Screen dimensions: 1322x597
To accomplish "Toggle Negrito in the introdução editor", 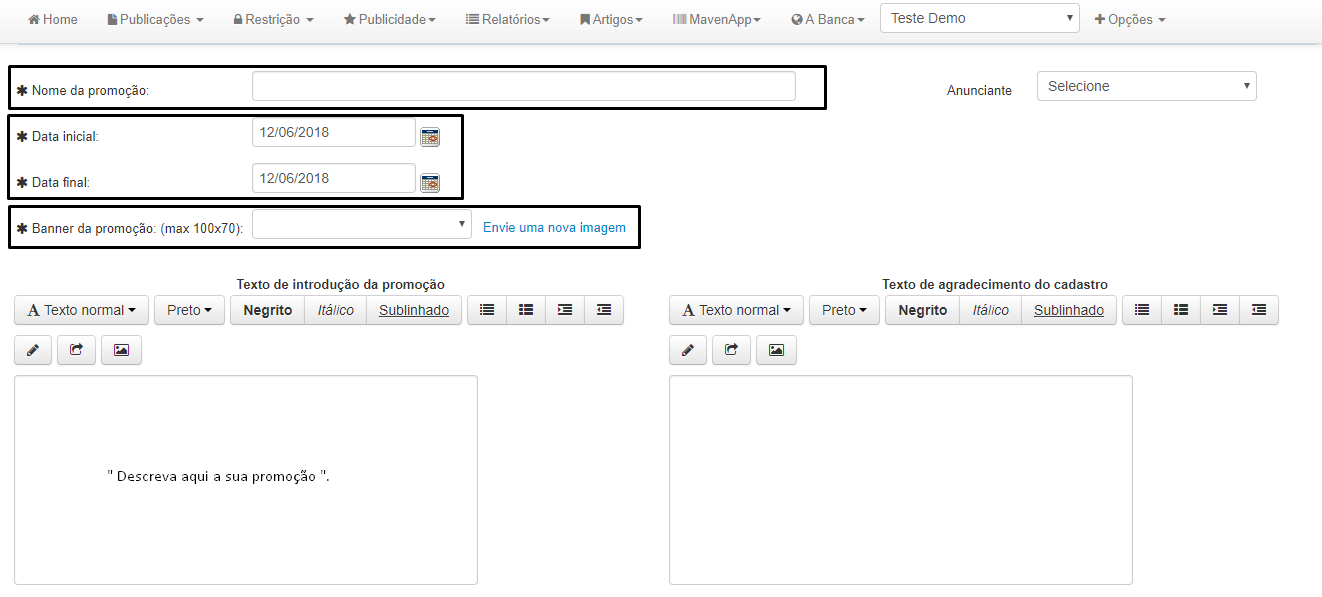I will click(267, 310).
